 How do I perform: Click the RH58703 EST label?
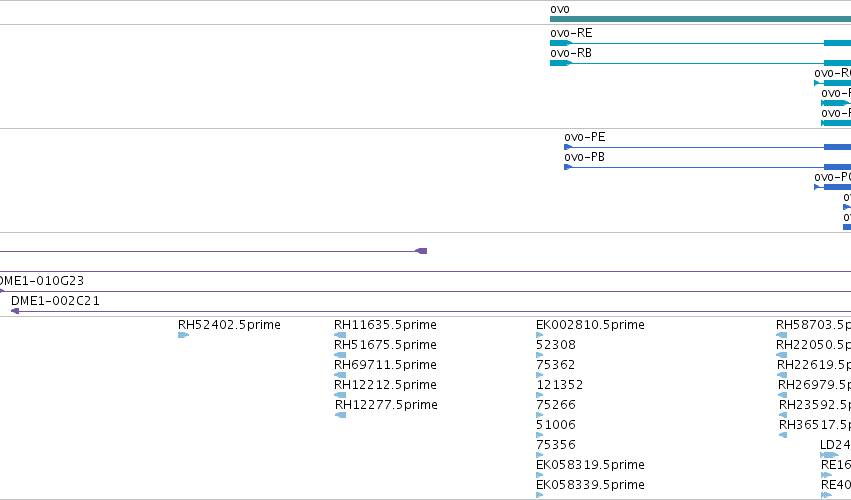pos(813,325)
